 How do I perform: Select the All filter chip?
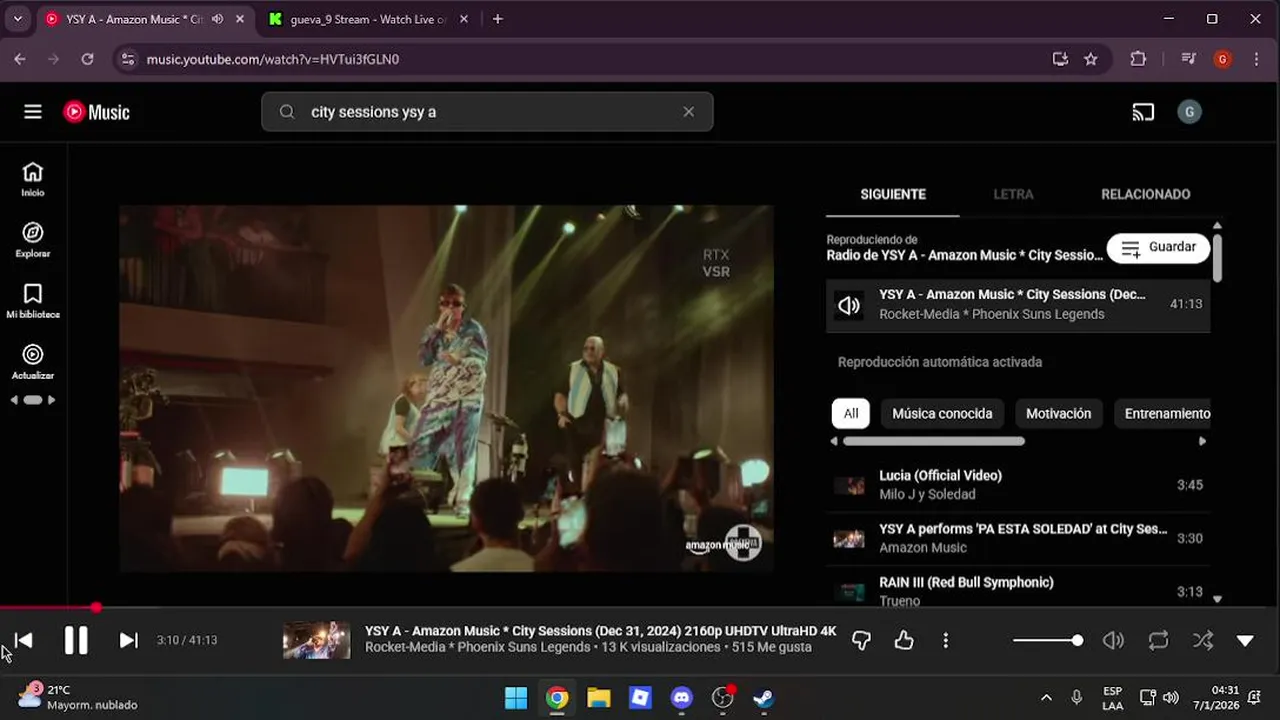[851, 413]
